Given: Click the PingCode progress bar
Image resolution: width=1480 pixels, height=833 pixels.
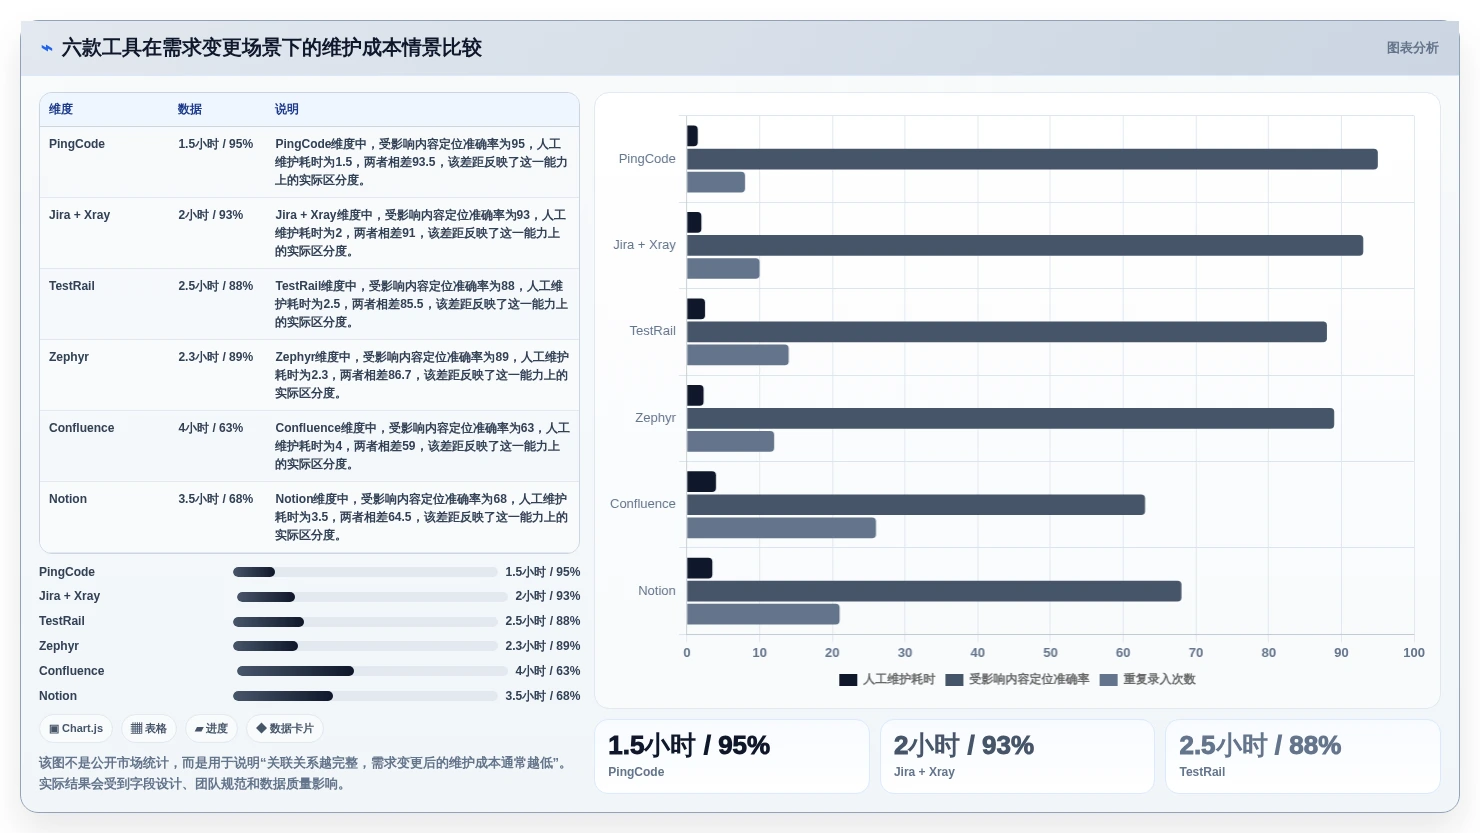Looking at the screenshot, I should click(x=365, y=572).
